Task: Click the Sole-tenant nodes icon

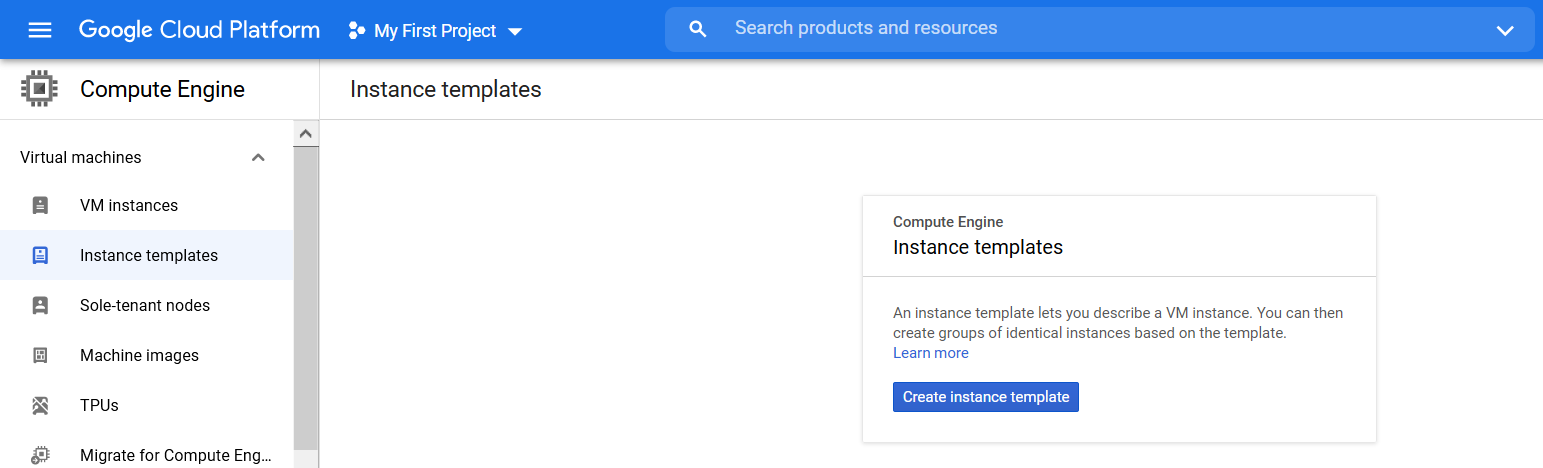Action: tap(40, 306)
